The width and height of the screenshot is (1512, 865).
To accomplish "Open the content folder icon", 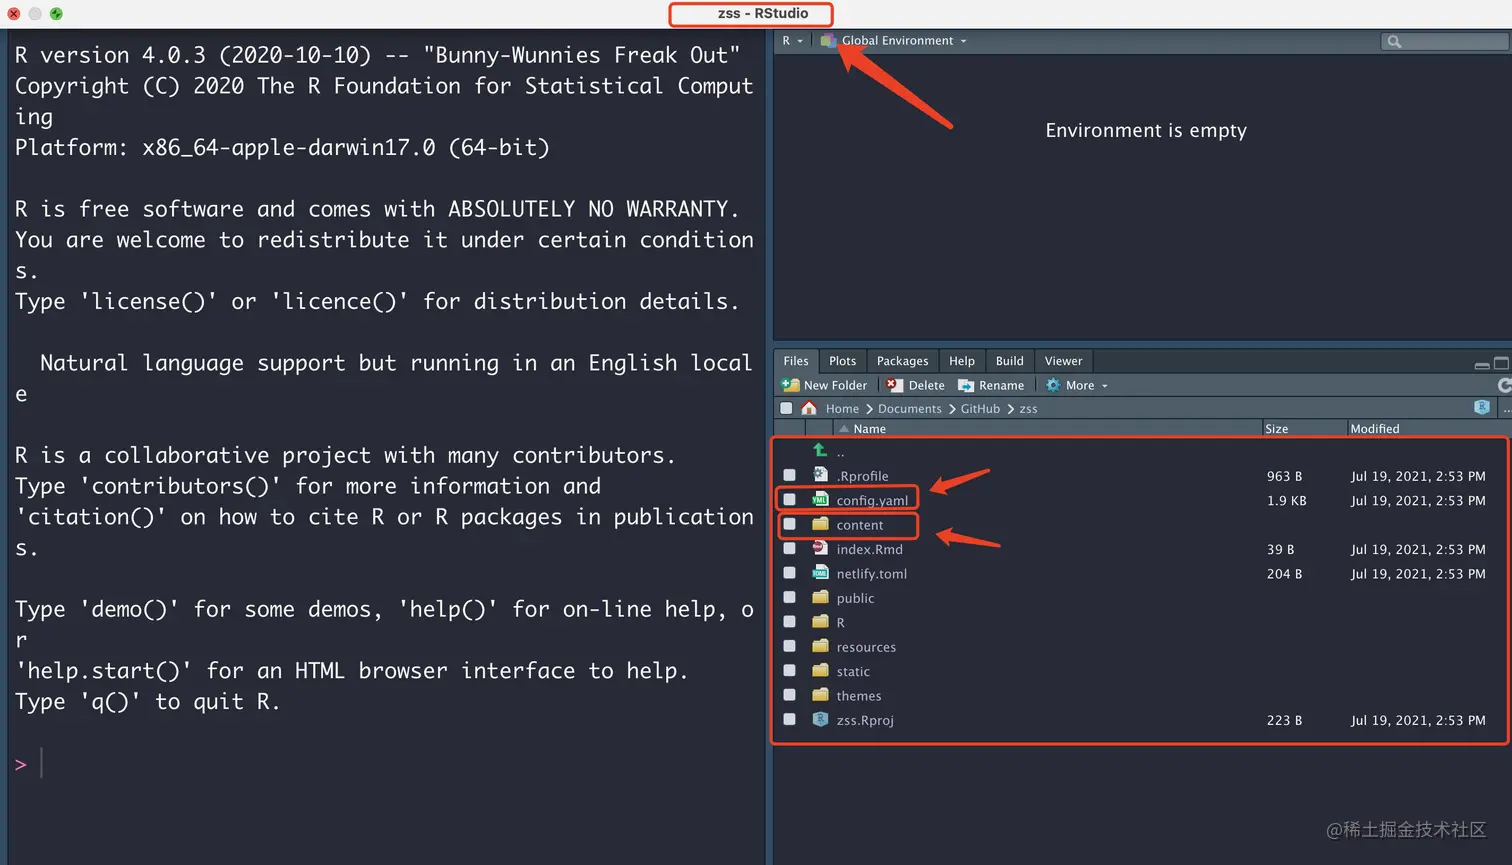I will (820, 524).
